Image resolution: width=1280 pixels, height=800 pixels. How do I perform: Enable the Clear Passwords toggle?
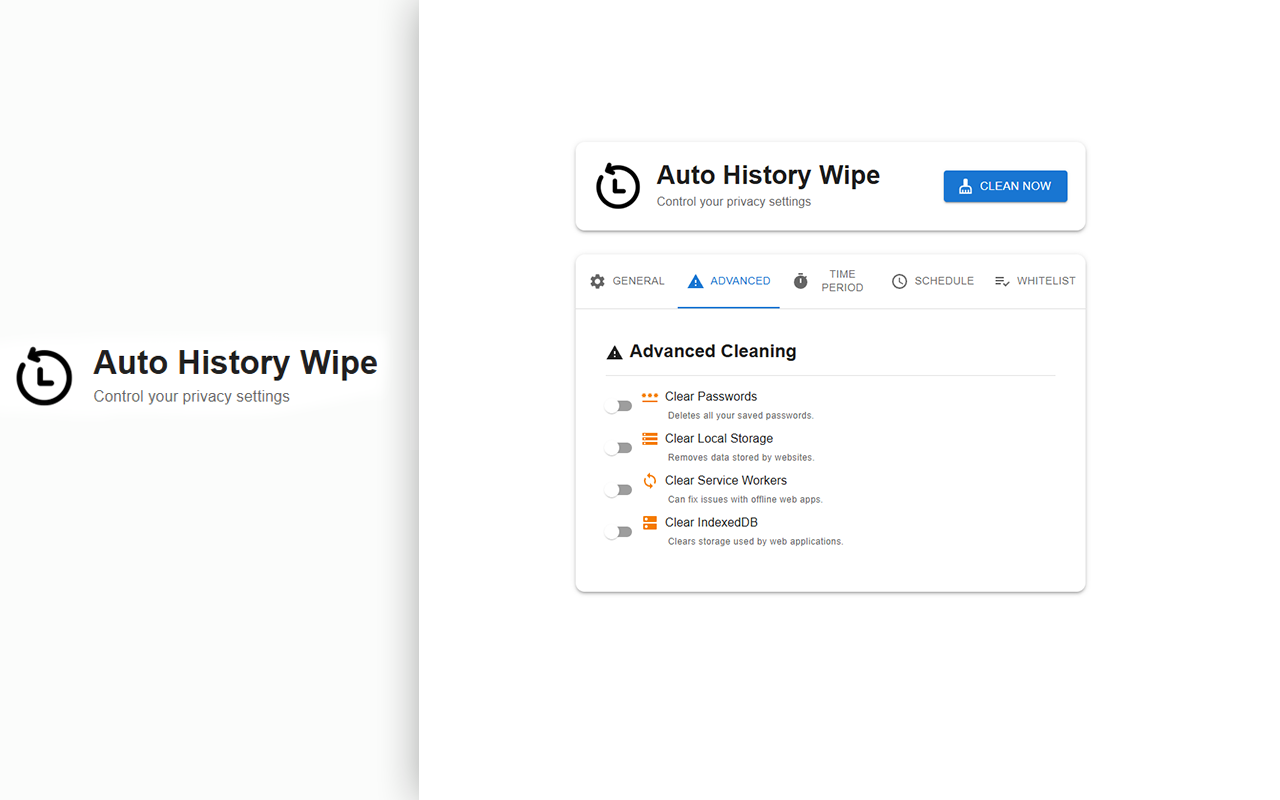(619, 405)
